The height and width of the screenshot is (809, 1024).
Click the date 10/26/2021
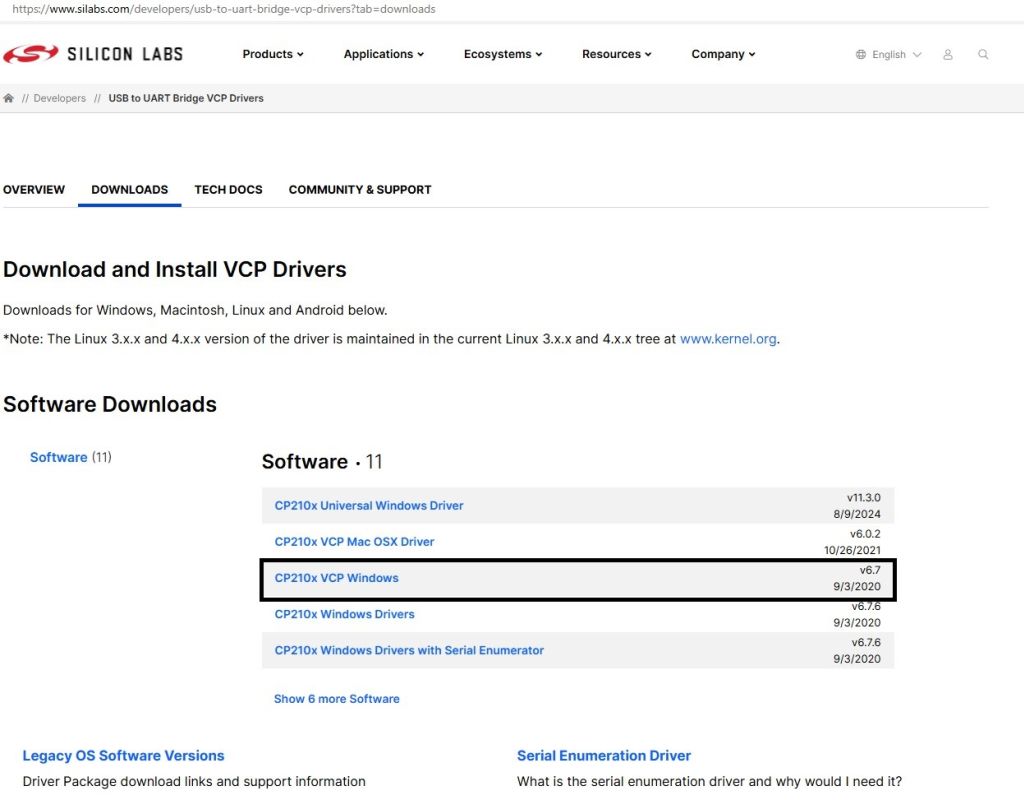852,550
